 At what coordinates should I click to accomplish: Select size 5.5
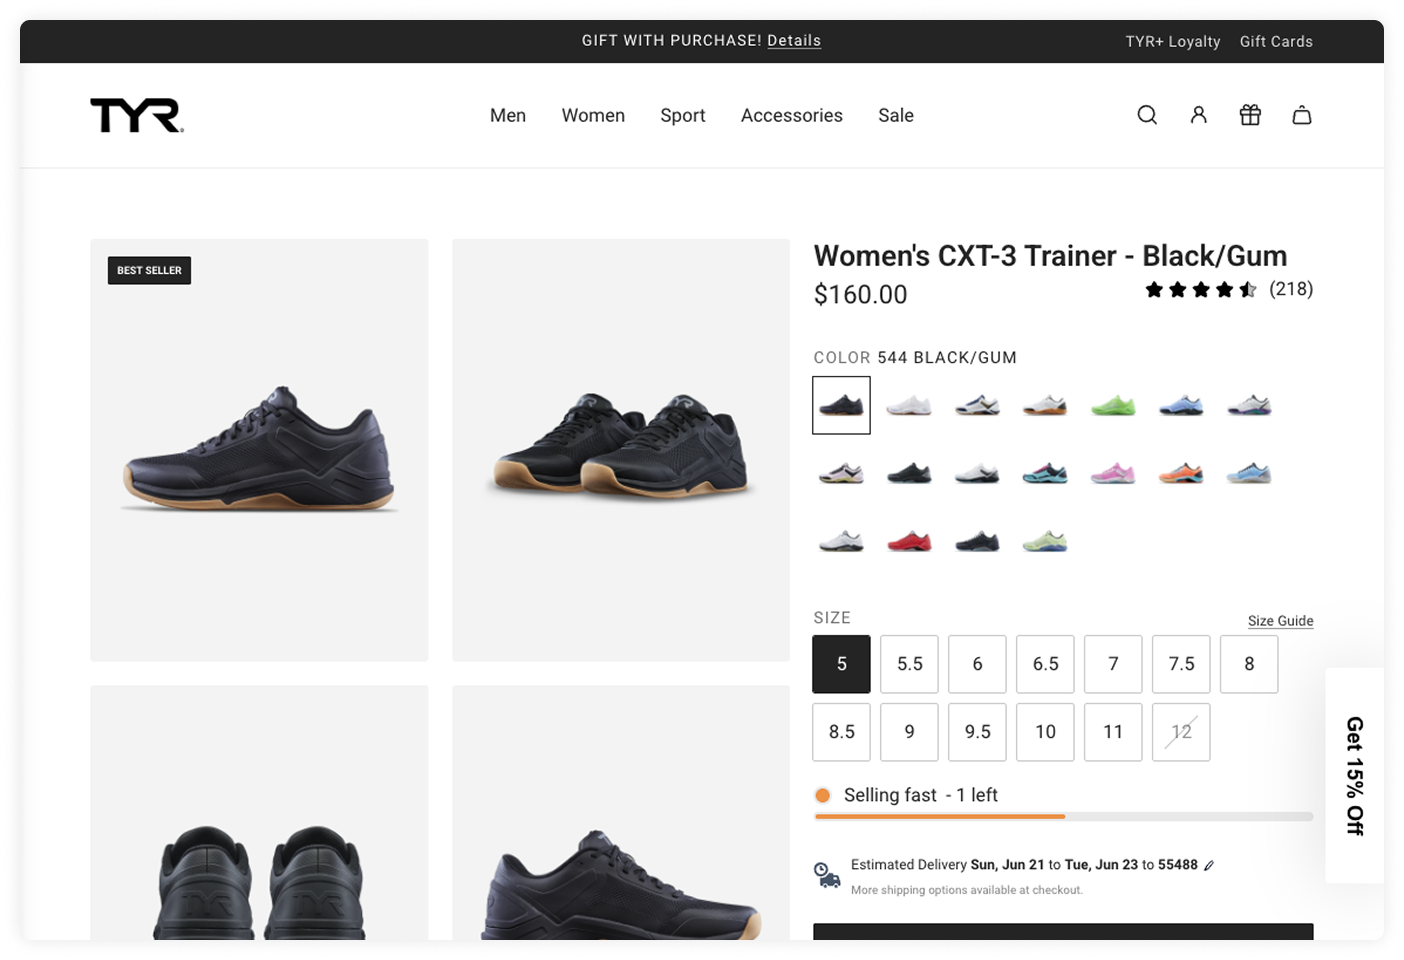[x=909, y=664]
